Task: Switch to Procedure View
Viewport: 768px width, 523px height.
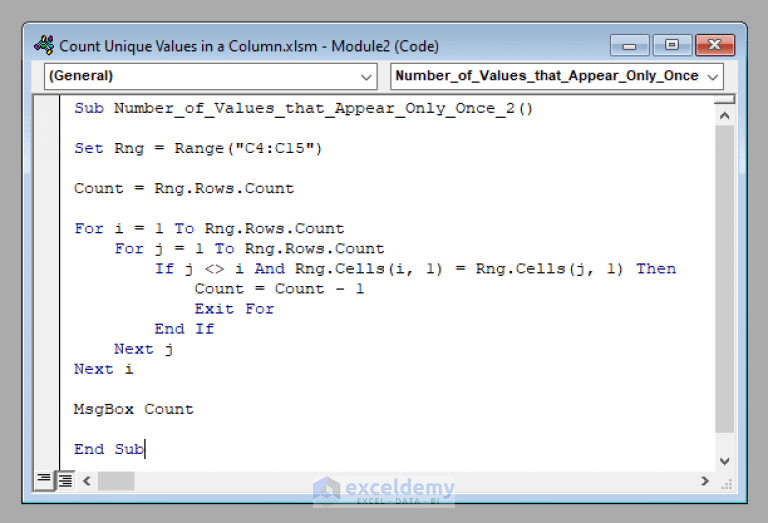Action: click(44, 480)
